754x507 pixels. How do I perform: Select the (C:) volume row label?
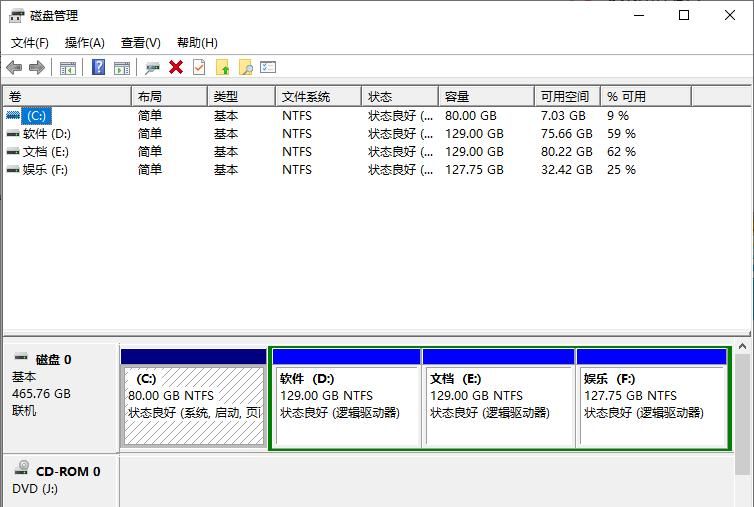click(x=36, y=116)
